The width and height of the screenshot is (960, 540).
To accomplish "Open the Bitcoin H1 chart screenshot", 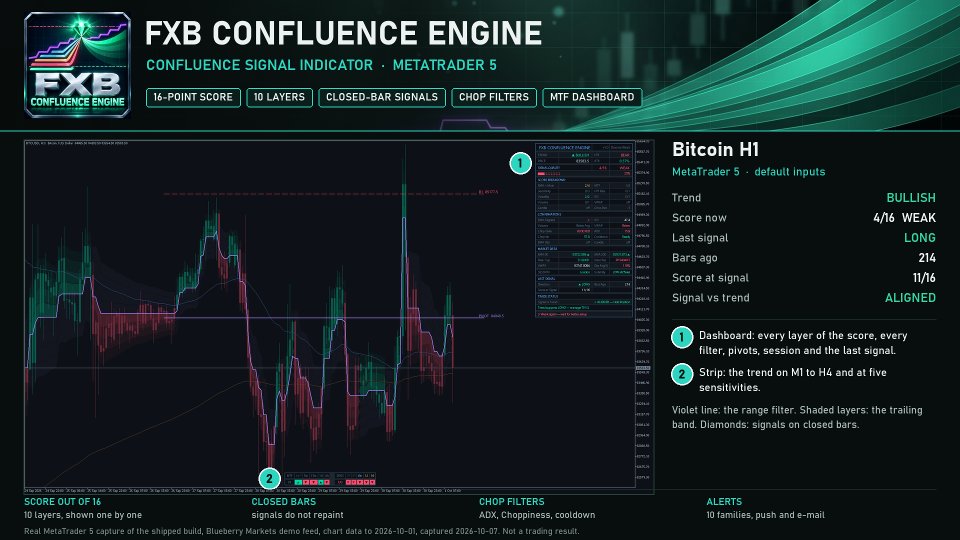I will coord(339,317).
